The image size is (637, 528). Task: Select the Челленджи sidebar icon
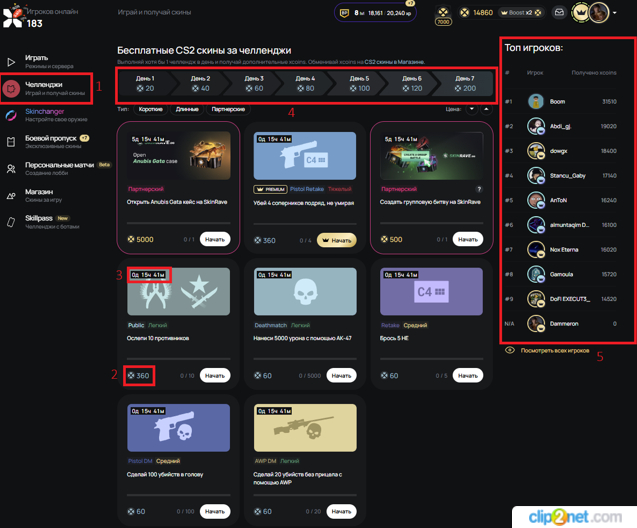[x=11, y=88]
